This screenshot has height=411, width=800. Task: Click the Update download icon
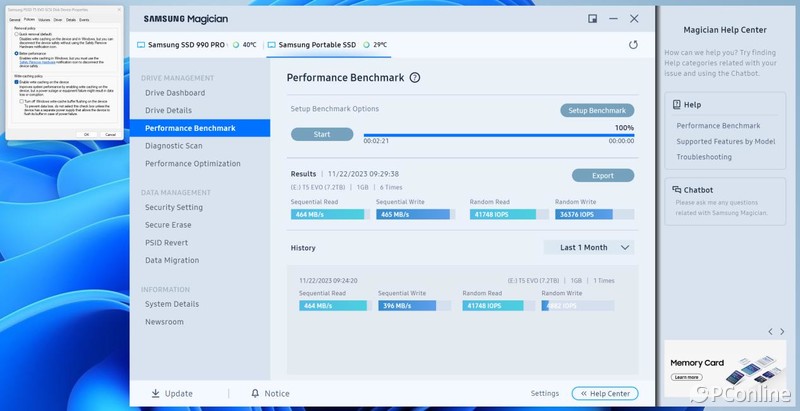(x=155, y=394)
